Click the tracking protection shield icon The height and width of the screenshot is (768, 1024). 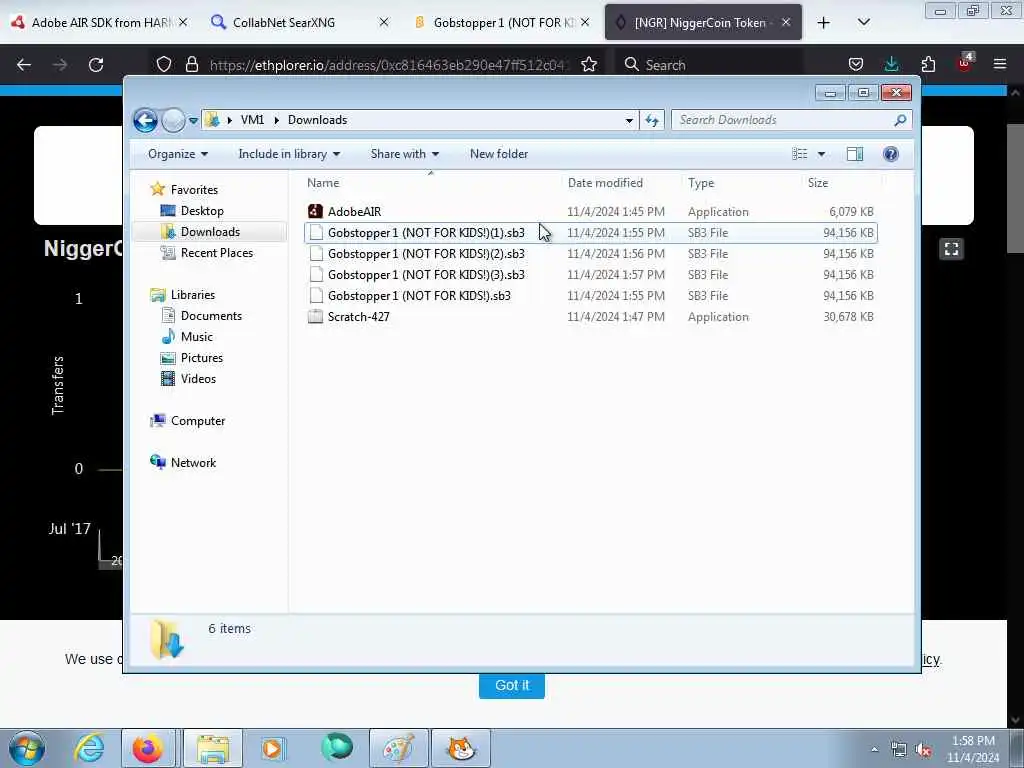[164, 65]
